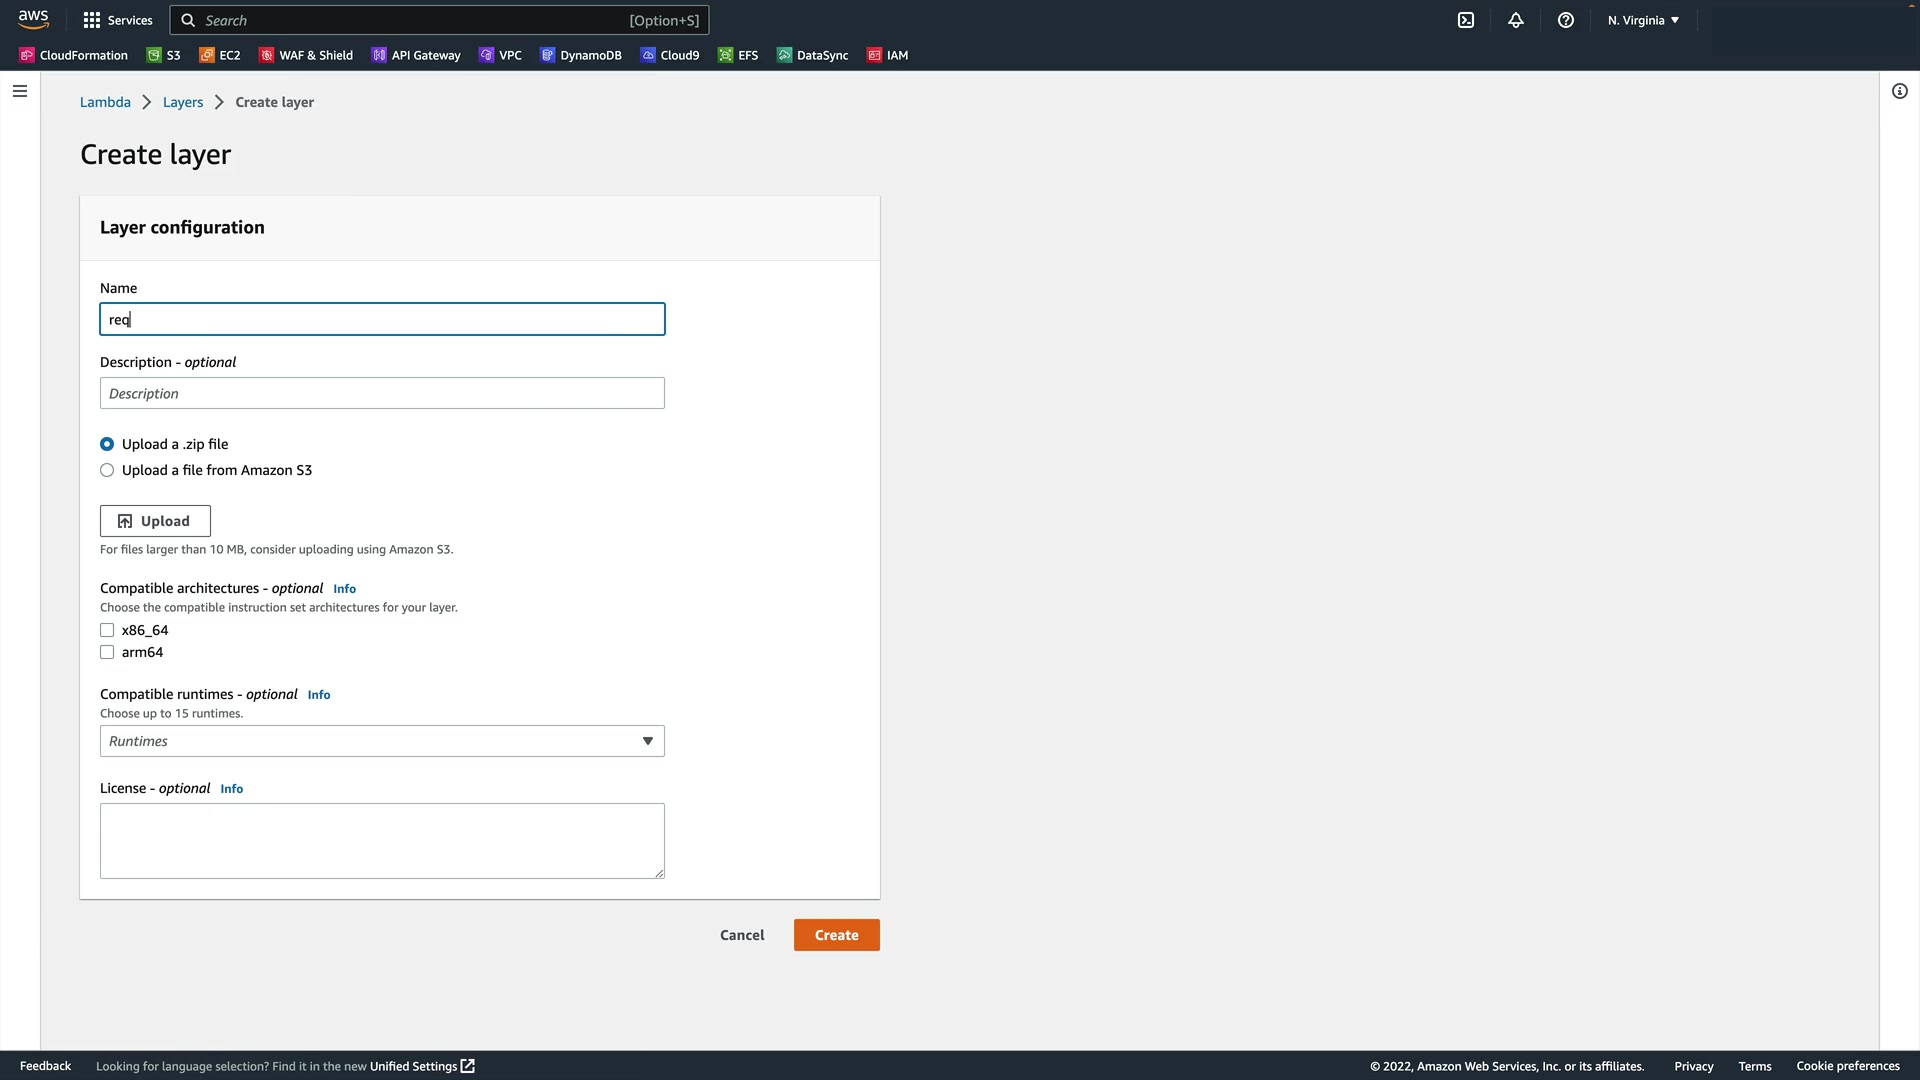
Task: Expand the Runtimes dropdown
Action: point(382,741)
